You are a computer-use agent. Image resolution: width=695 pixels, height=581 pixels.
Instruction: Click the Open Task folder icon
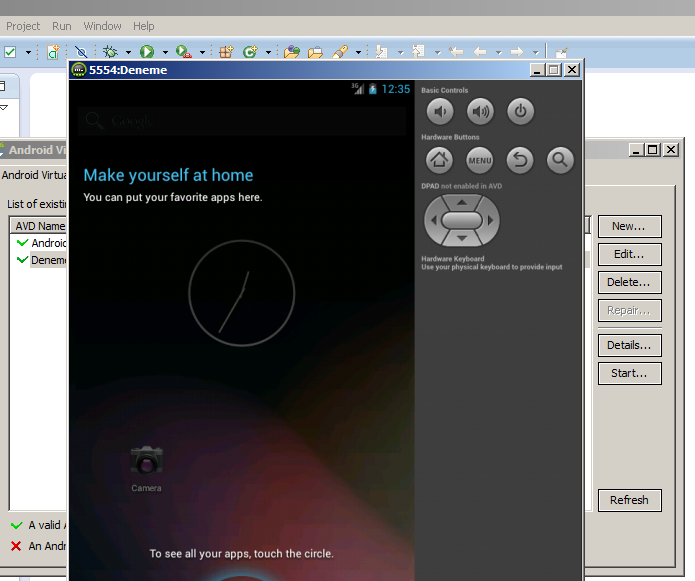tap(315, 52)
